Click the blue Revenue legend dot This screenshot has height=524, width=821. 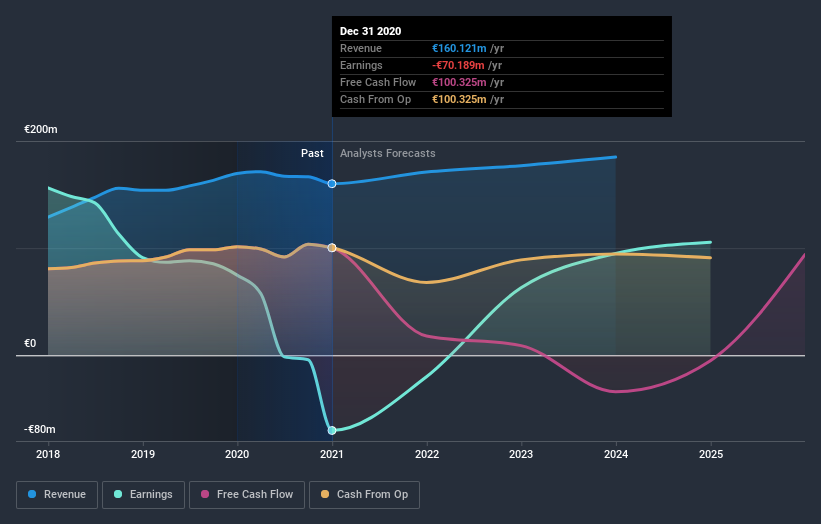pos(32,494)
